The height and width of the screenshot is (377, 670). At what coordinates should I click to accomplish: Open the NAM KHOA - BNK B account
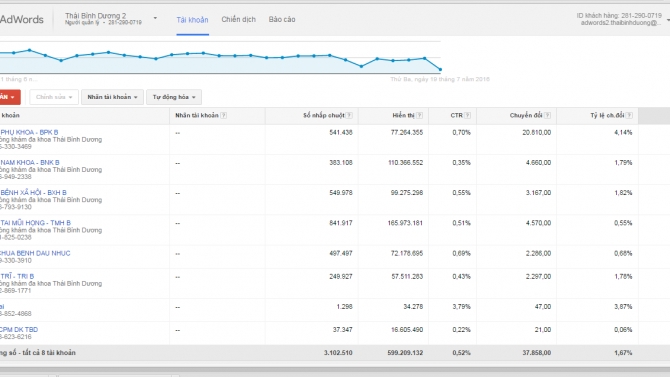pyautogui.click(x=30, y=162)
